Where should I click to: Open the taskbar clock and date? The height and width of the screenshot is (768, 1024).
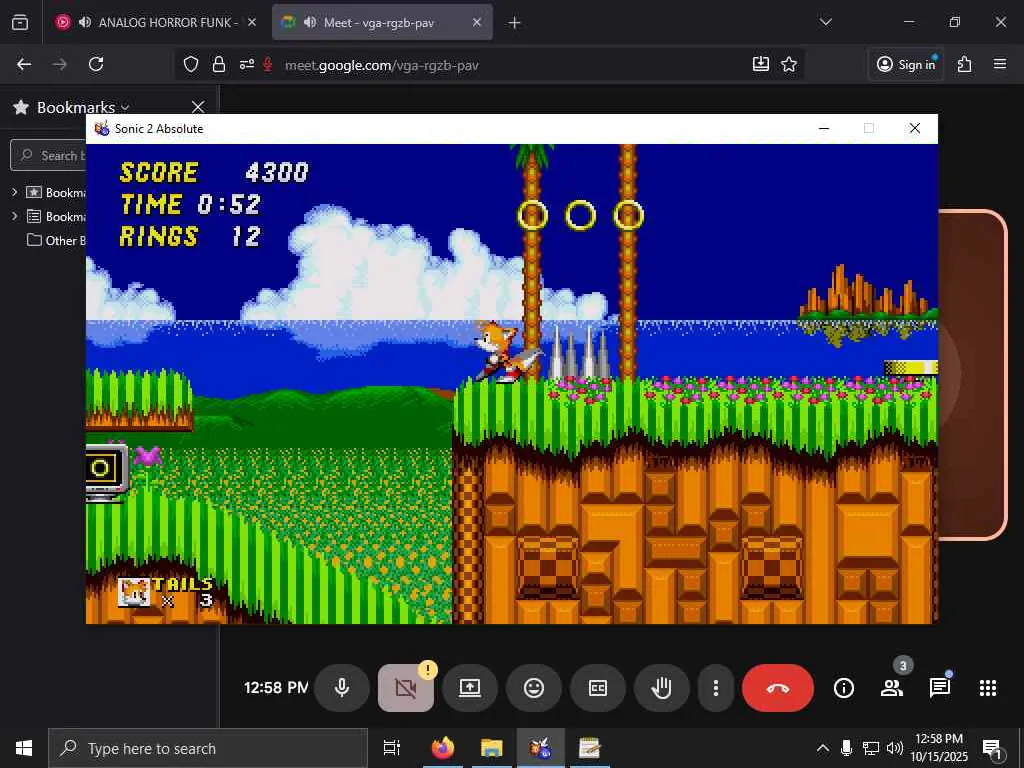[939, 748]
